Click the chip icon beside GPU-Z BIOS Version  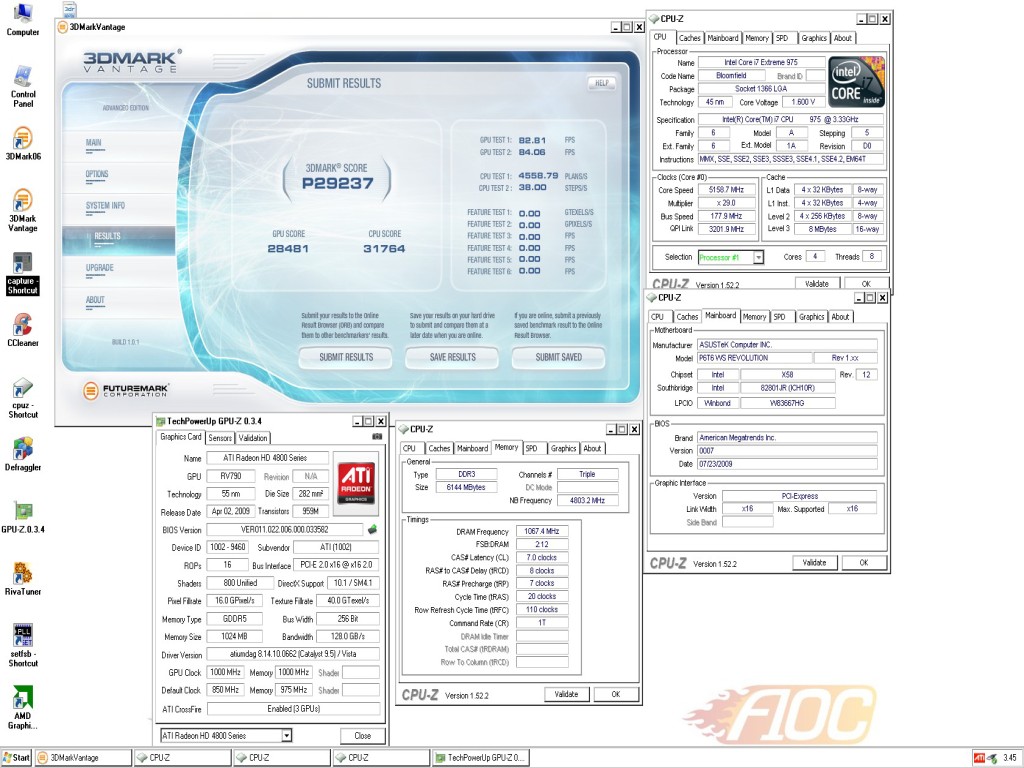tap(372, 530)
